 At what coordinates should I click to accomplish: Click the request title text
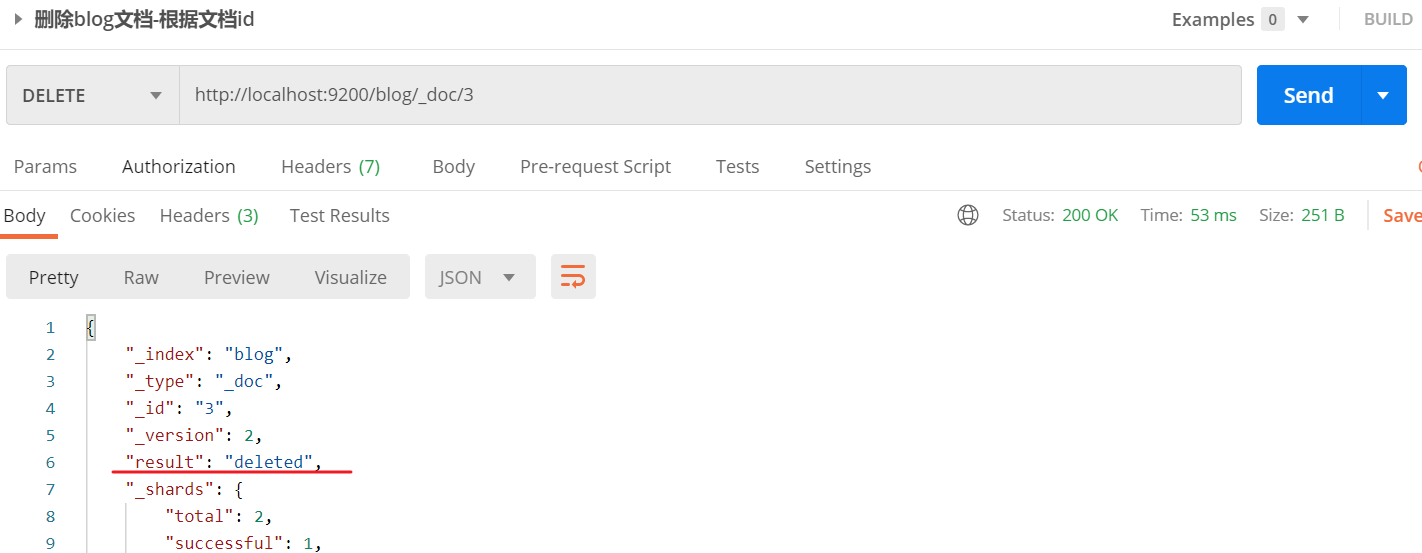(144, 19)
